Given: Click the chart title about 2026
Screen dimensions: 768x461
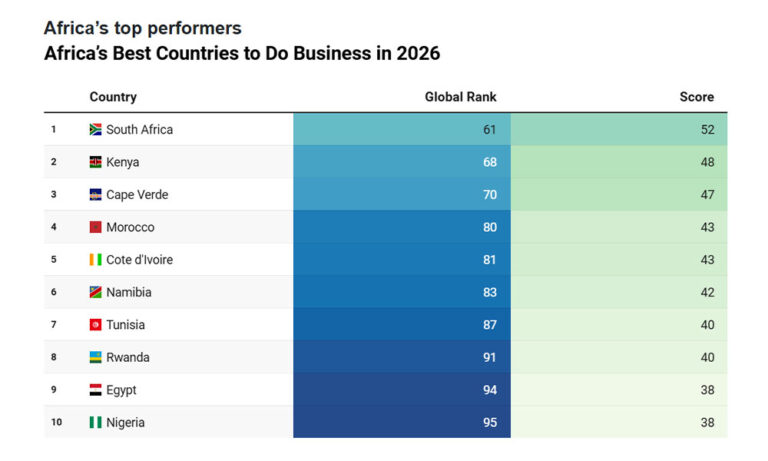Looking at the screenshot, I should tap(242, 53).
